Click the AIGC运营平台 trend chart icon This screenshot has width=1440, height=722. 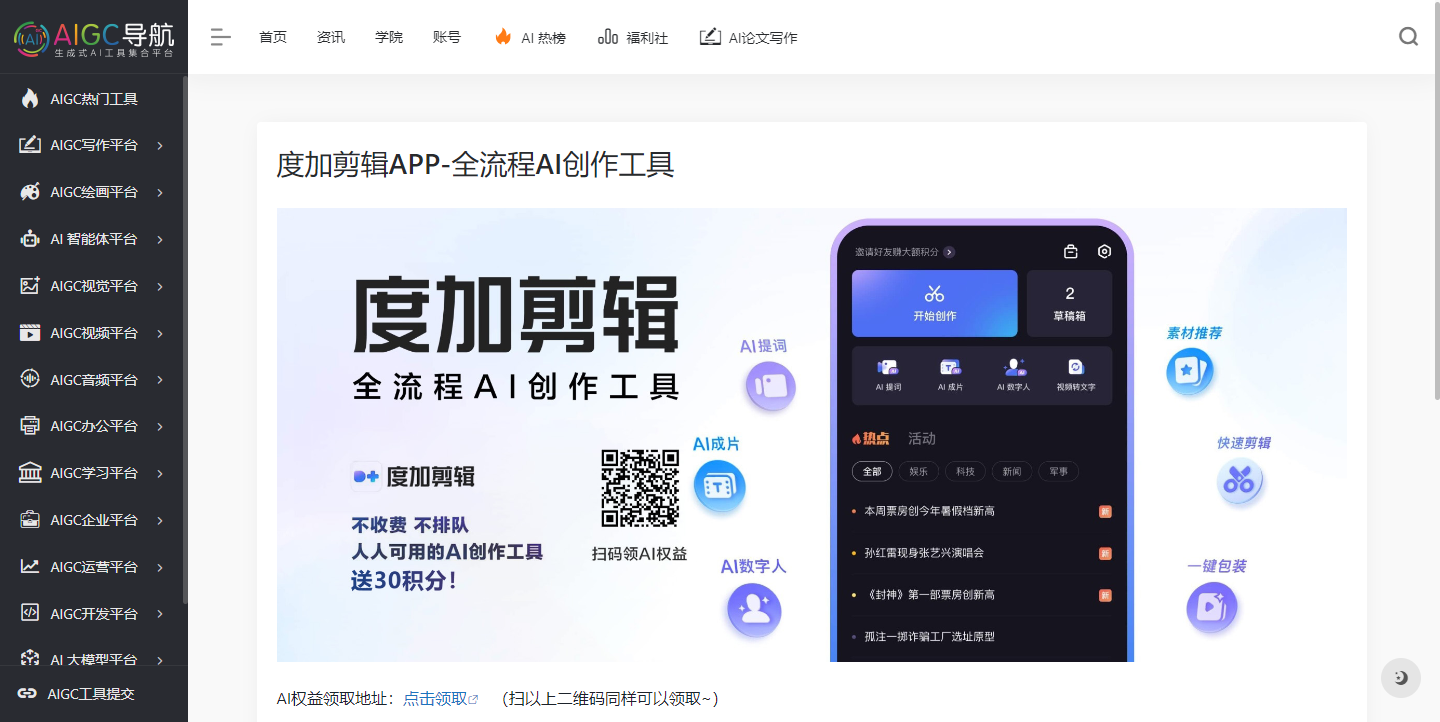coord(30,567)
